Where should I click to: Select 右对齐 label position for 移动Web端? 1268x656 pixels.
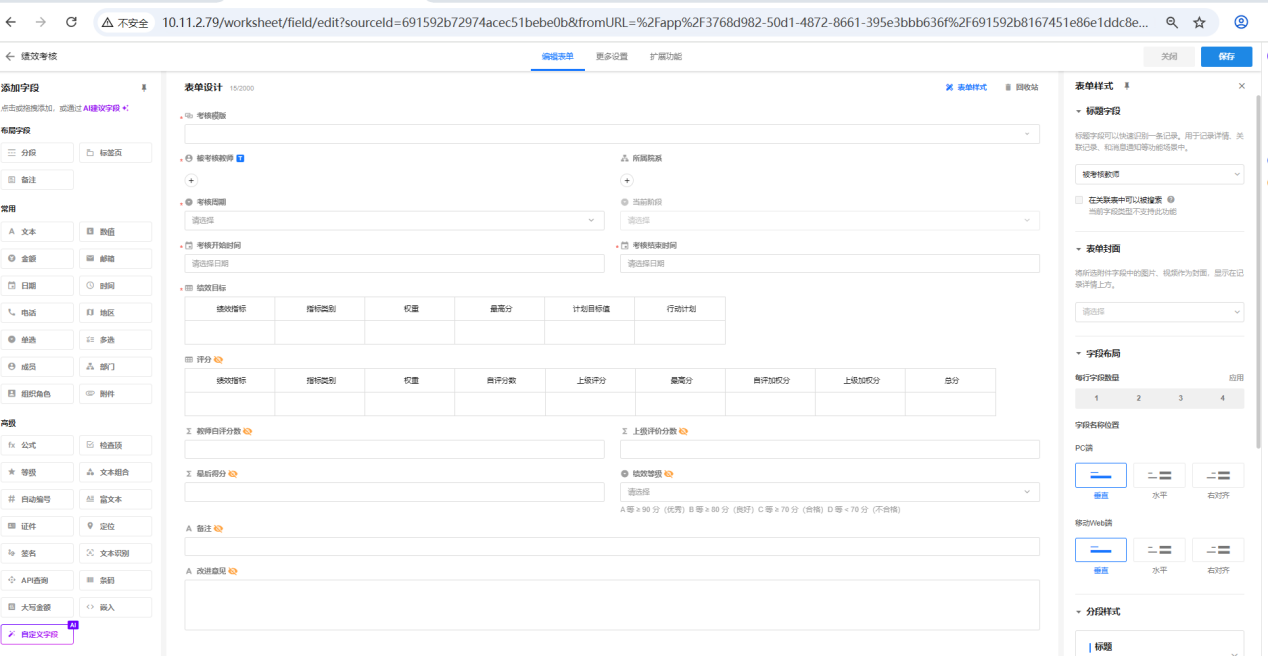1218,551
